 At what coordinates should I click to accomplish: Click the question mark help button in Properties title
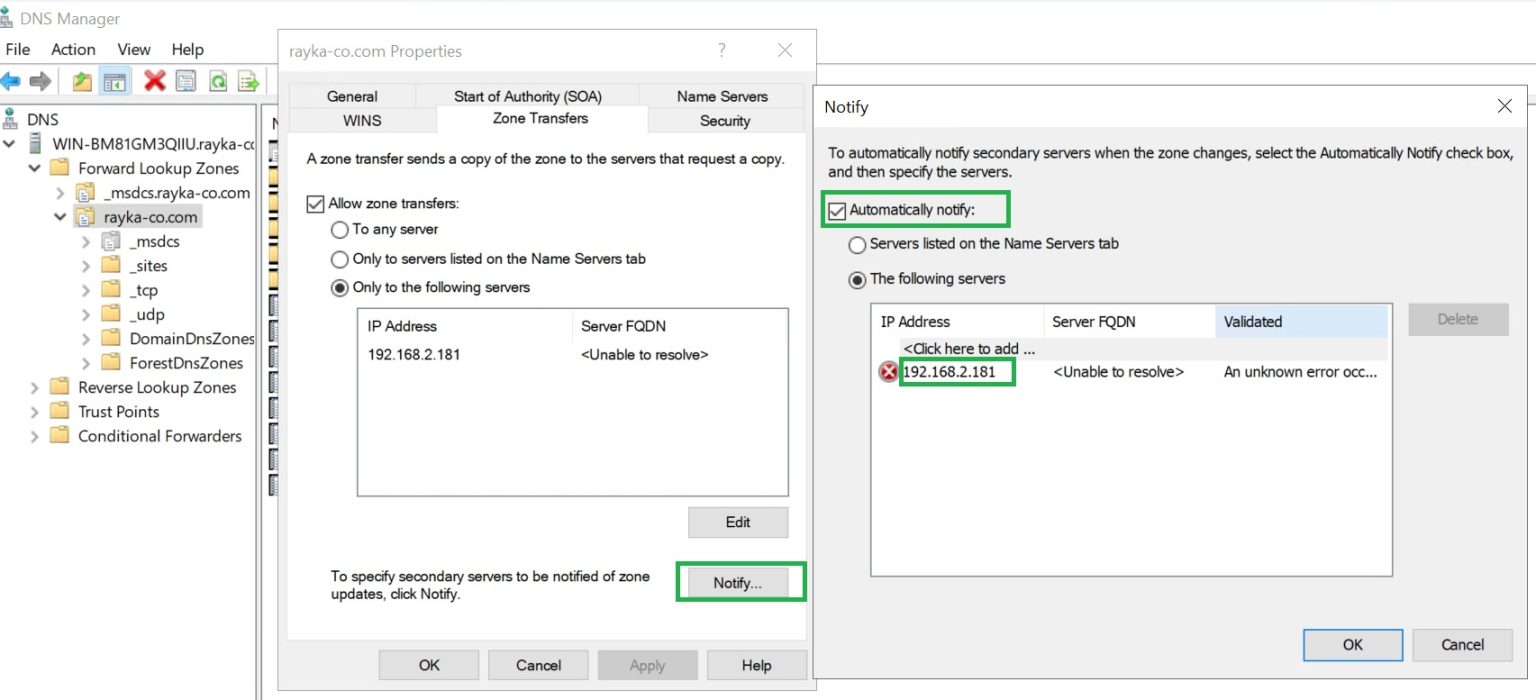coord(722,50)
